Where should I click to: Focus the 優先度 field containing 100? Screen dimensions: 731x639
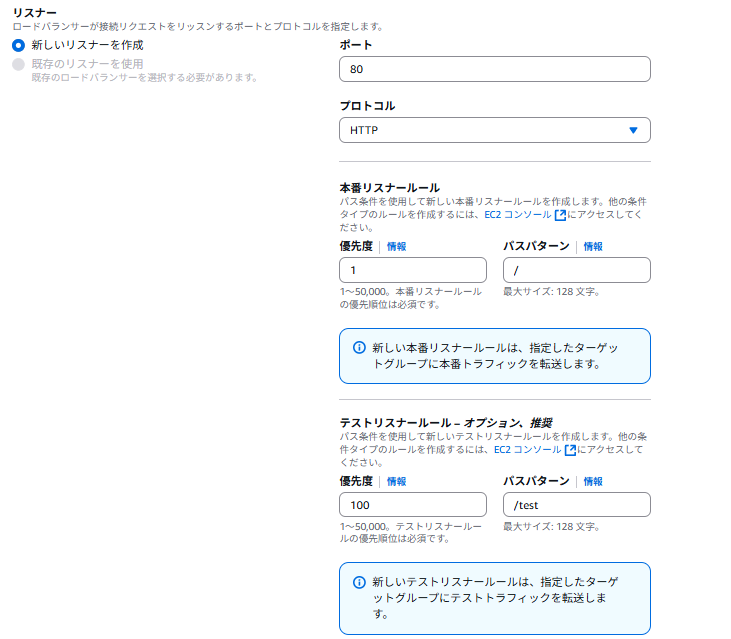click(x=413, y=505)
